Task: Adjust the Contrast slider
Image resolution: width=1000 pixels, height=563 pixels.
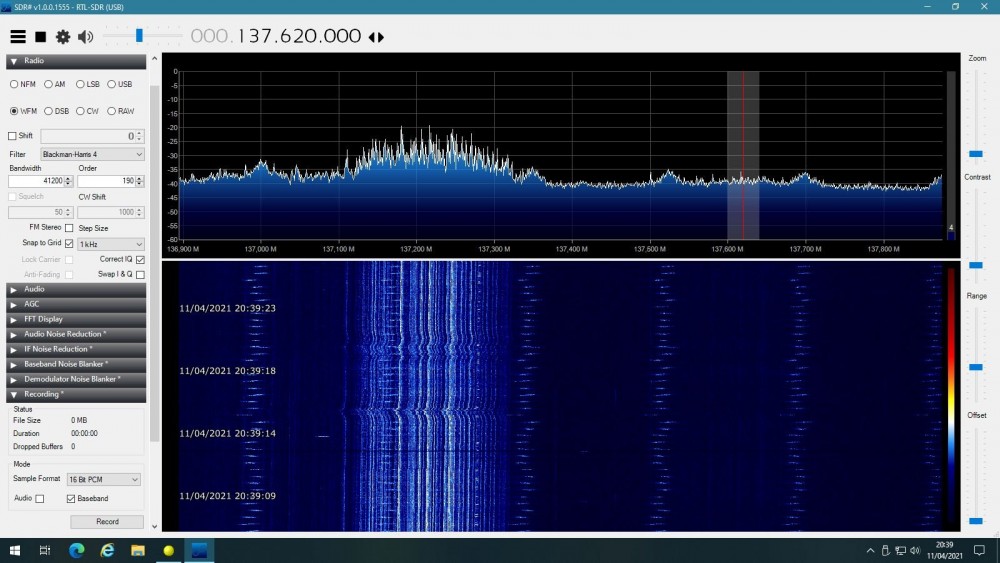Action: [976, 265]
